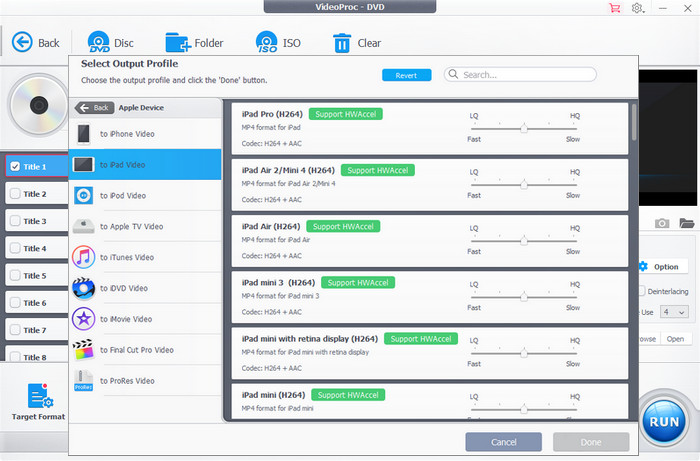The height and width of the screenshot is (461, 700).
Task: Open the Target Format panel
Action: 38,402
